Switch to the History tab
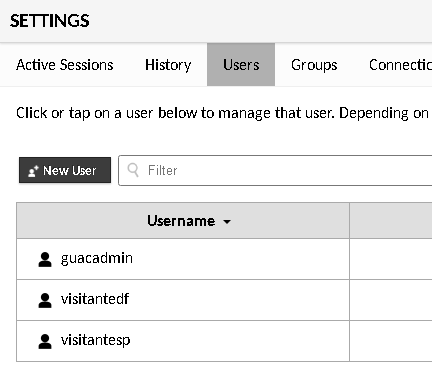 coord(168,65)
